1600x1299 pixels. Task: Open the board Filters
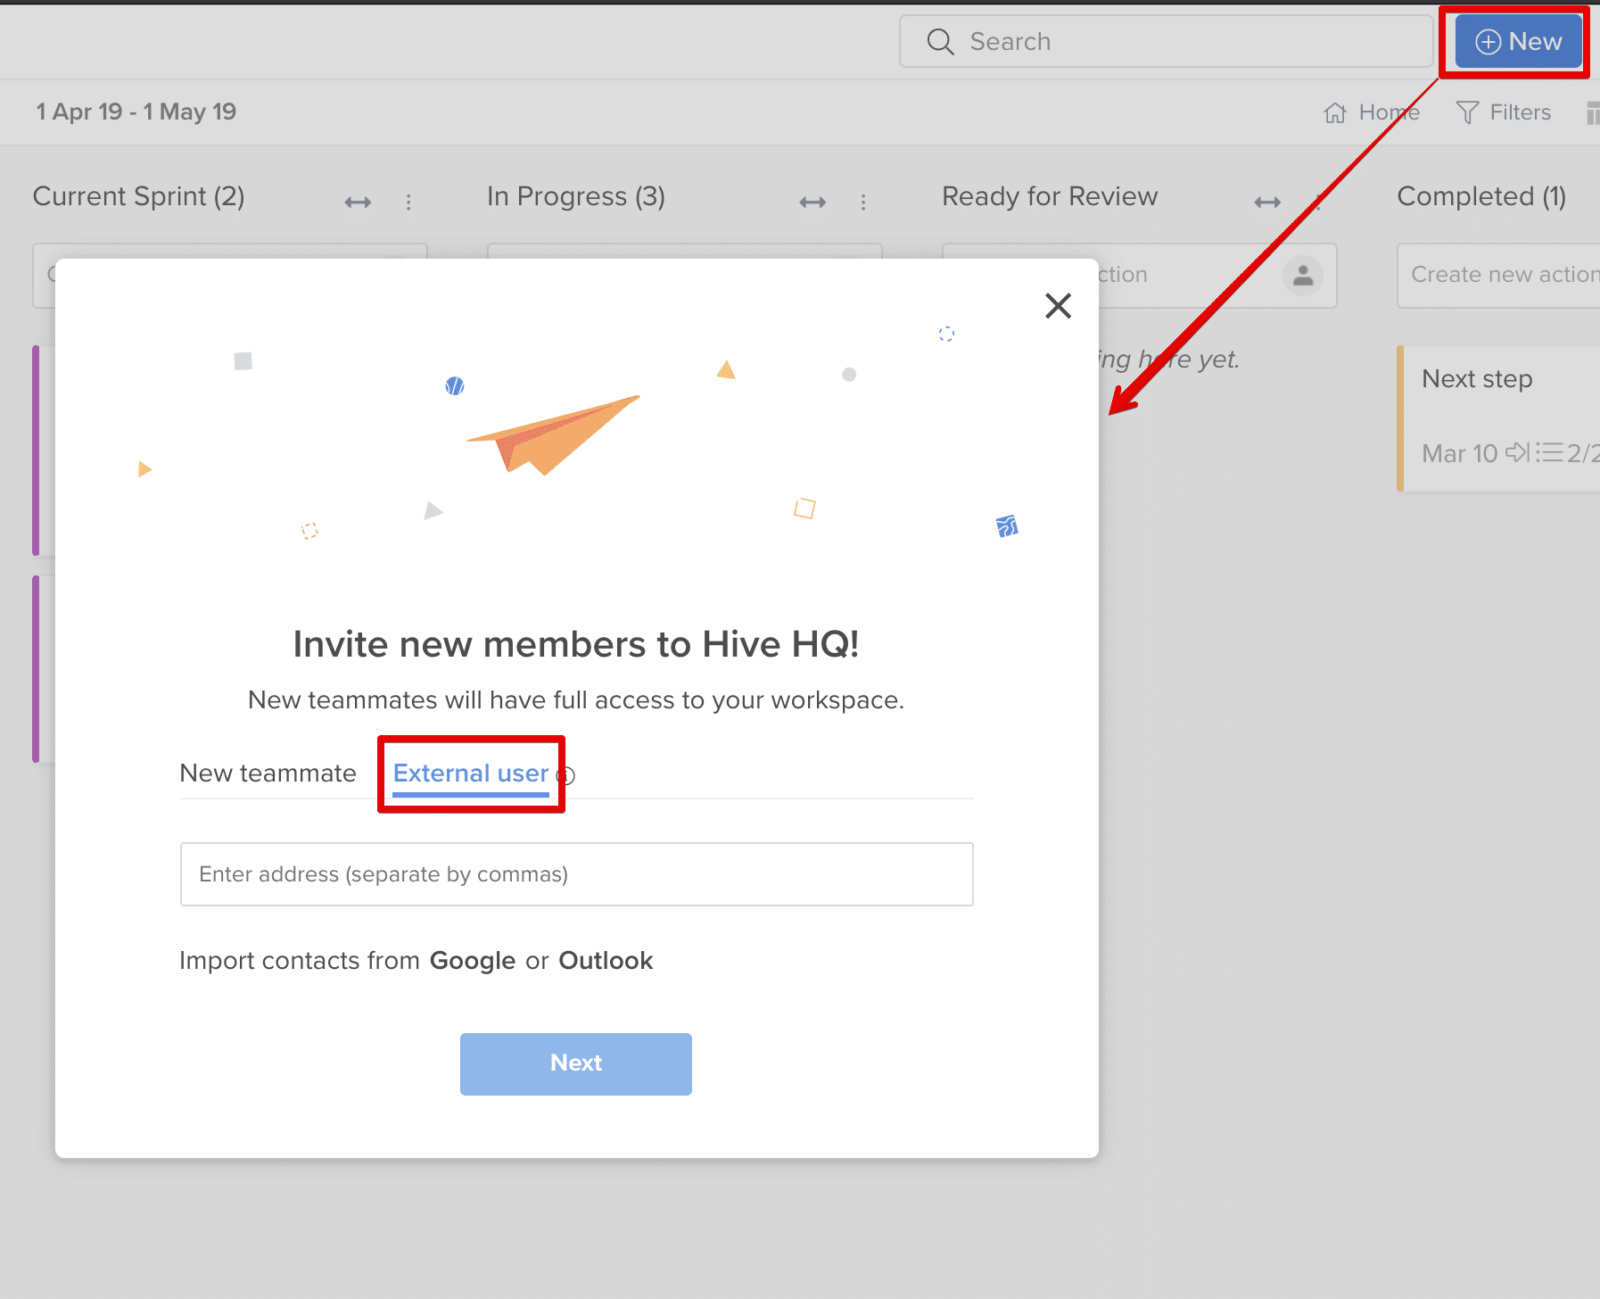tap(1504, 112)
